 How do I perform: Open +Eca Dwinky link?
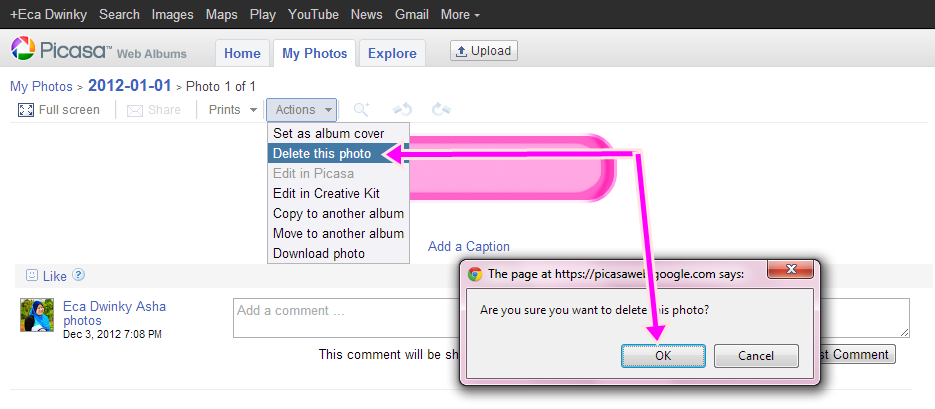[50, 14]
